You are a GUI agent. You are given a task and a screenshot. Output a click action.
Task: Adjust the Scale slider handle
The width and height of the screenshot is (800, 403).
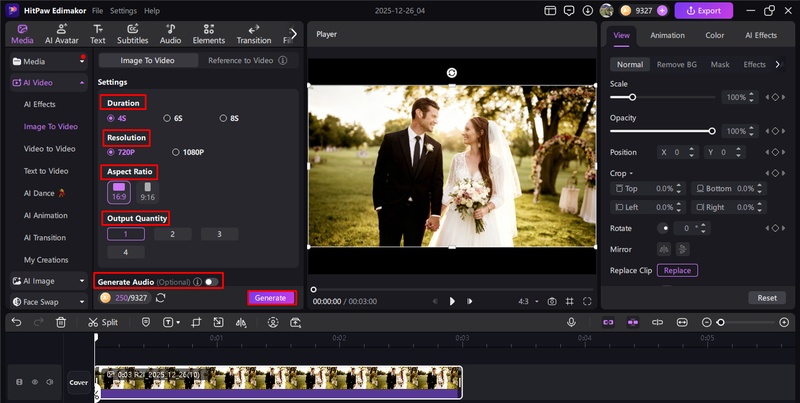point(632,97)
